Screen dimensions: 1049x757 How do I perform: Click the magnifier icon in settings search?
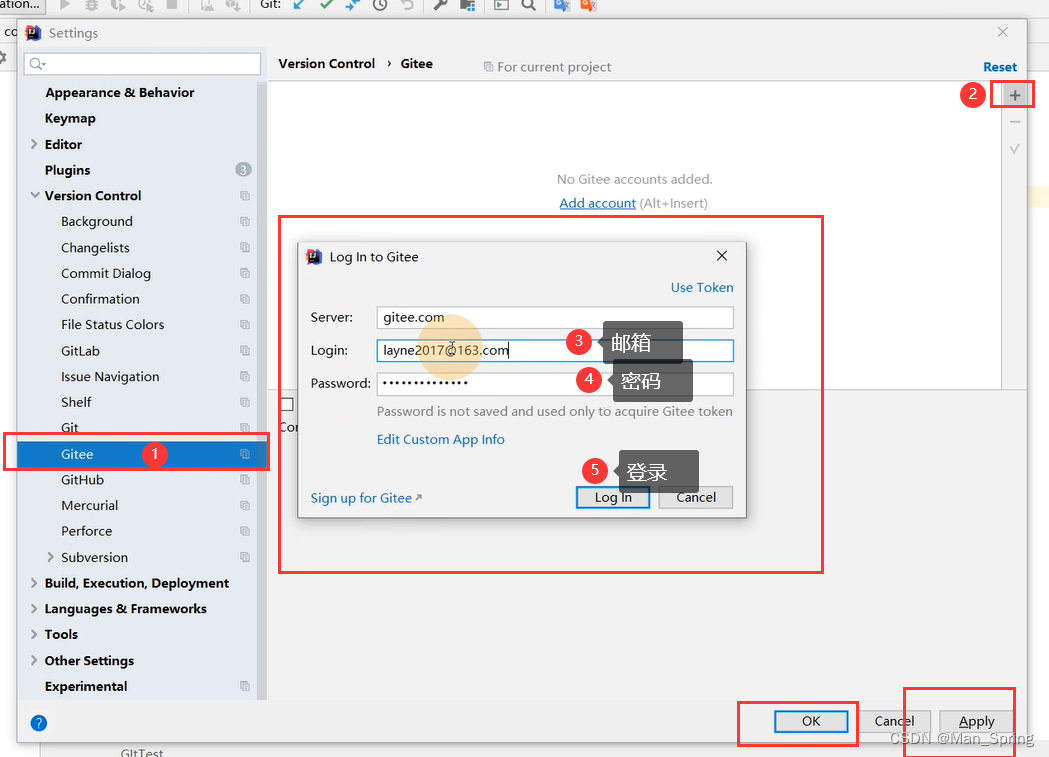point(37,64)
